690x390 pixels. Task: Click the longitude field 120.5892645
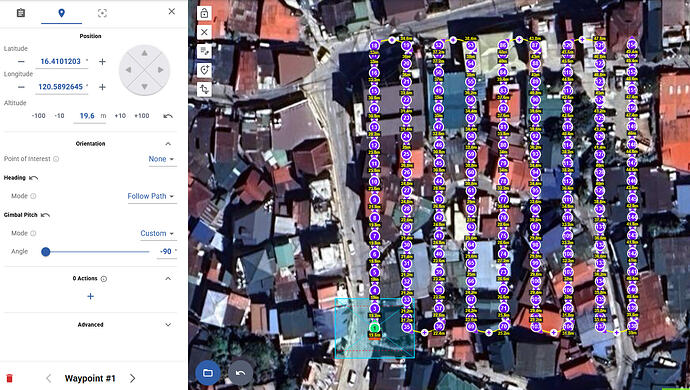pyautogui.click(x=61, y=87)
